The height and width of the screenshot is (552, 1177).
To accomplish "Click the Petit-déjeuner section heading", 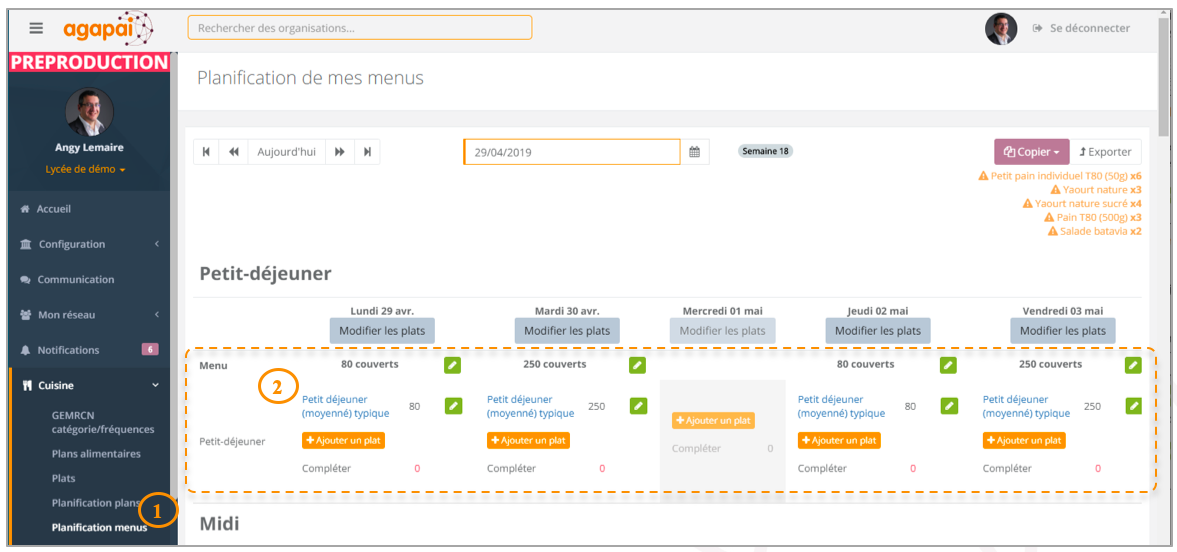I will pyautogui.click(x=265, y=274).
